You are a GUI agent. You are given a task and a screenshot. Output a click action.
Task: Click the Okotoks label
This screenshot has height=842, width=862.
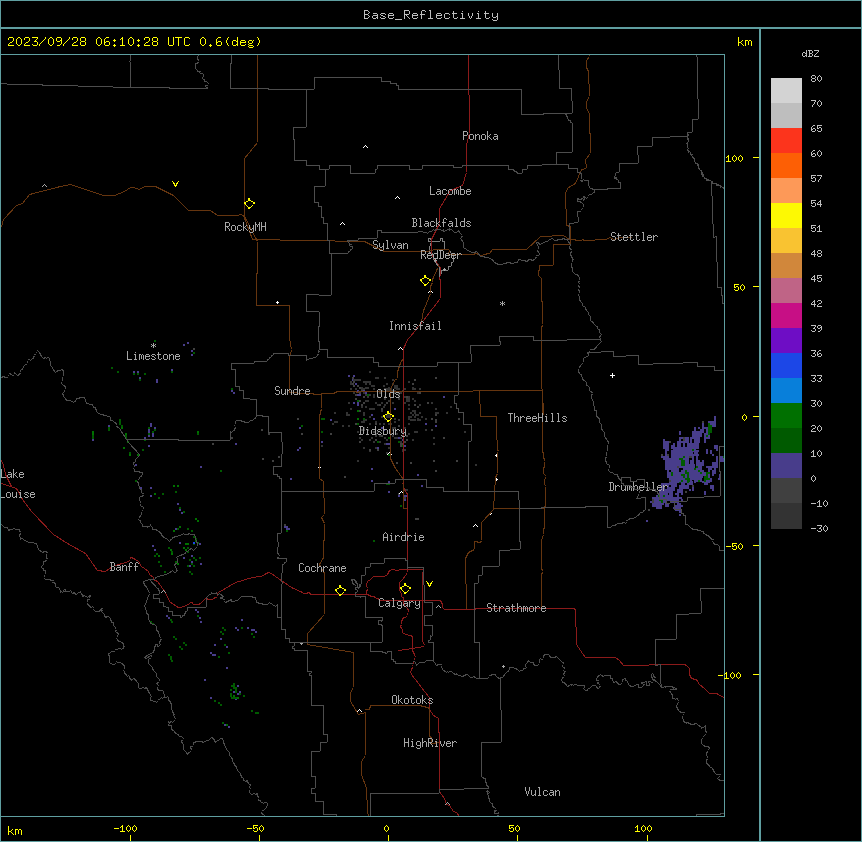[412, 700]
